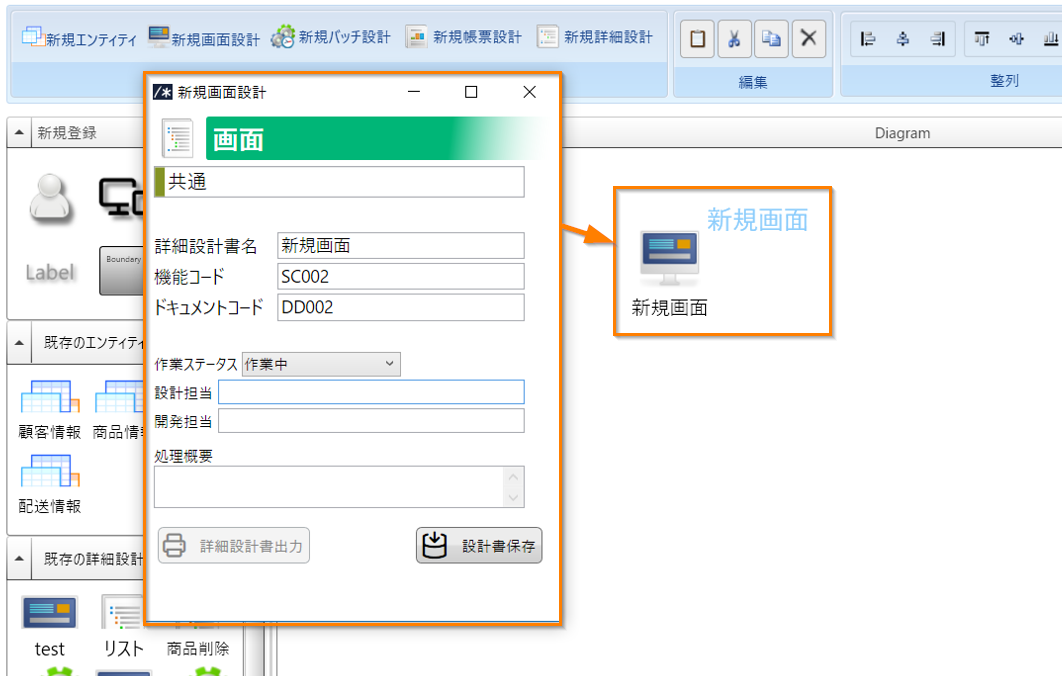Click 新規詳細設計 in the toolbar

click(x=595, y=38)
